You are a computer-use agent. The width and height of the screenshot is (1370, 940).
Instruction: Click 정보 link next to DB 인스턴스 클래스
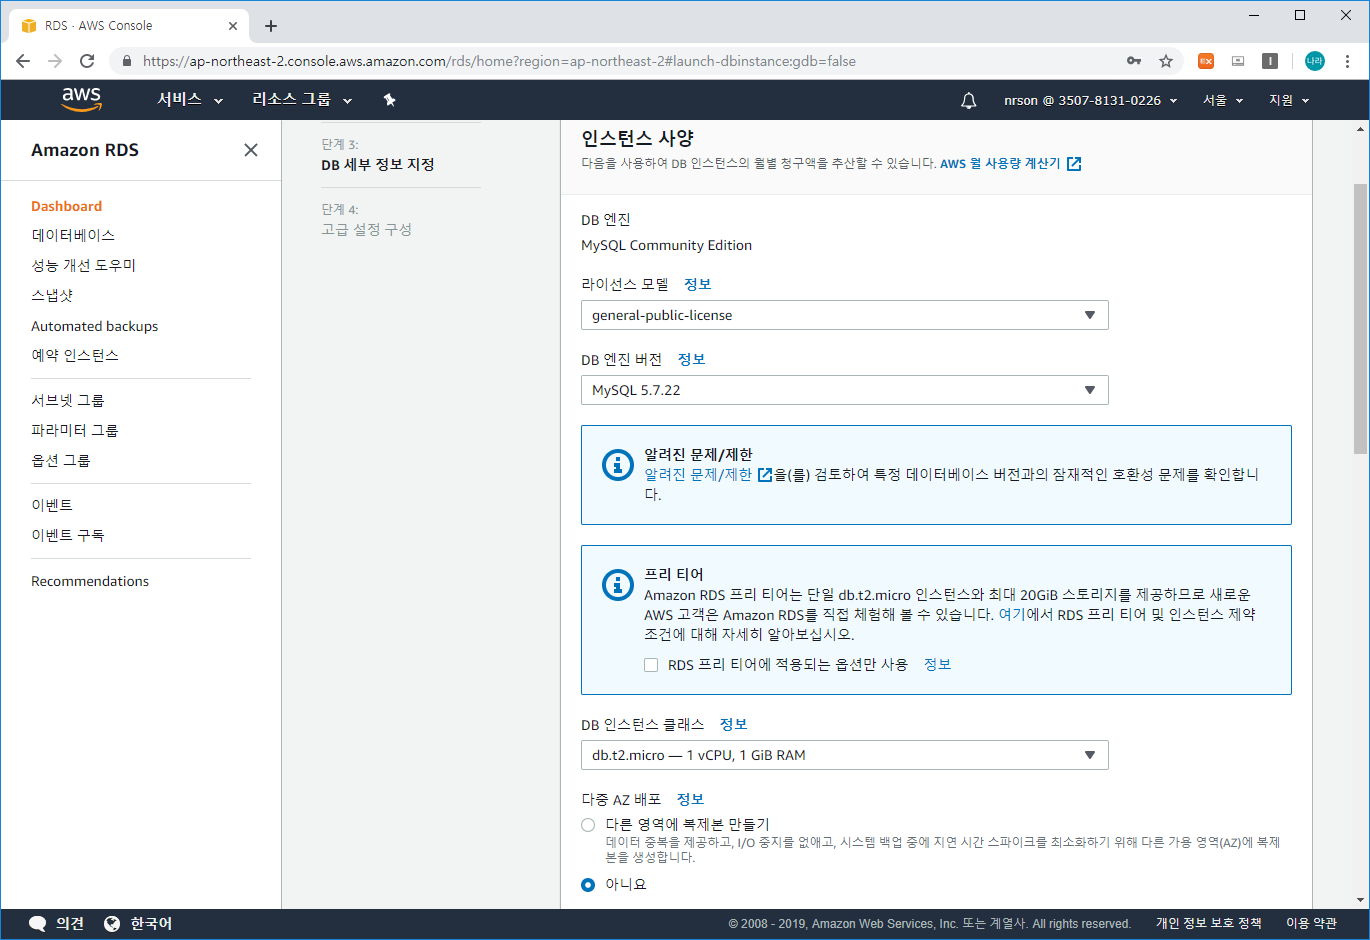click(x=733, y=724)
